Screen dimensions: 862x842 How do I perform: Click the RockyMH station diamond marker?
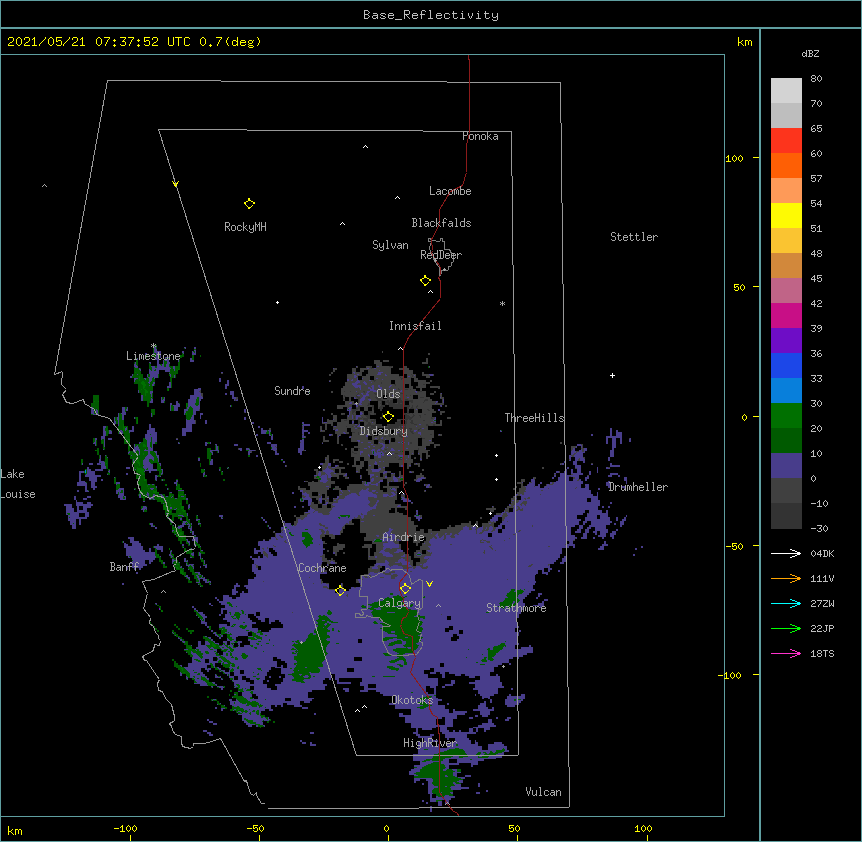click(x=249, y=204)
